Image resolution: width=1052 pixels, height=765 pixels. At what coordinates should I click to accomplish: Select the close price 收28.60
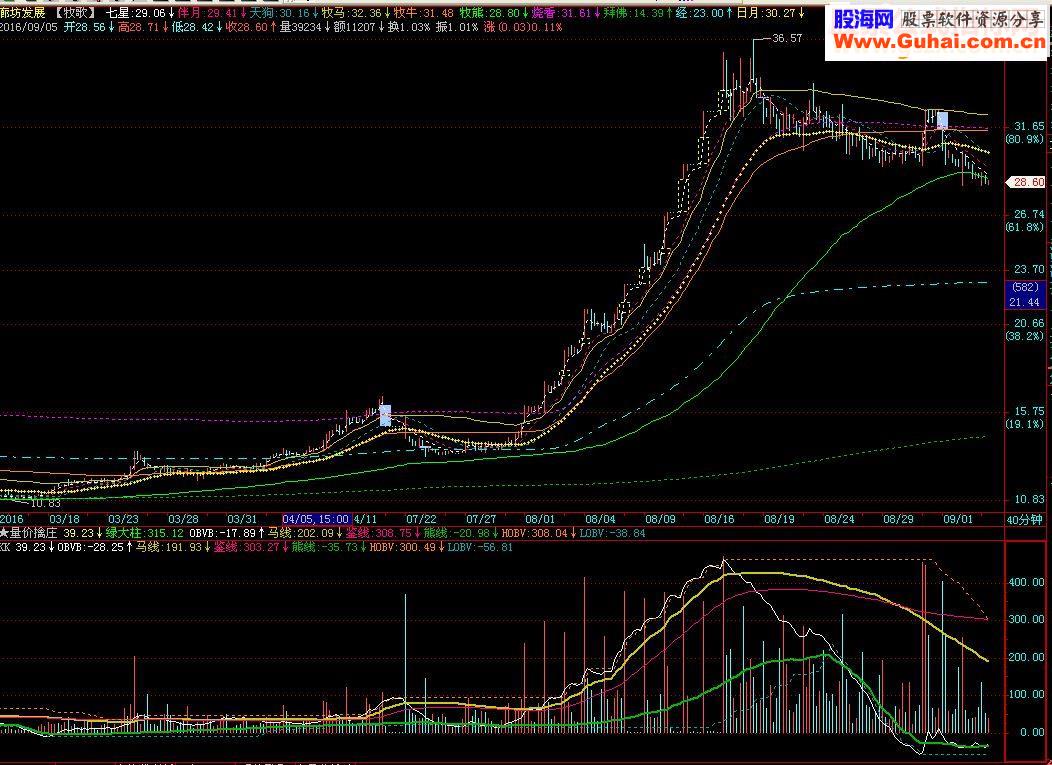246,27
